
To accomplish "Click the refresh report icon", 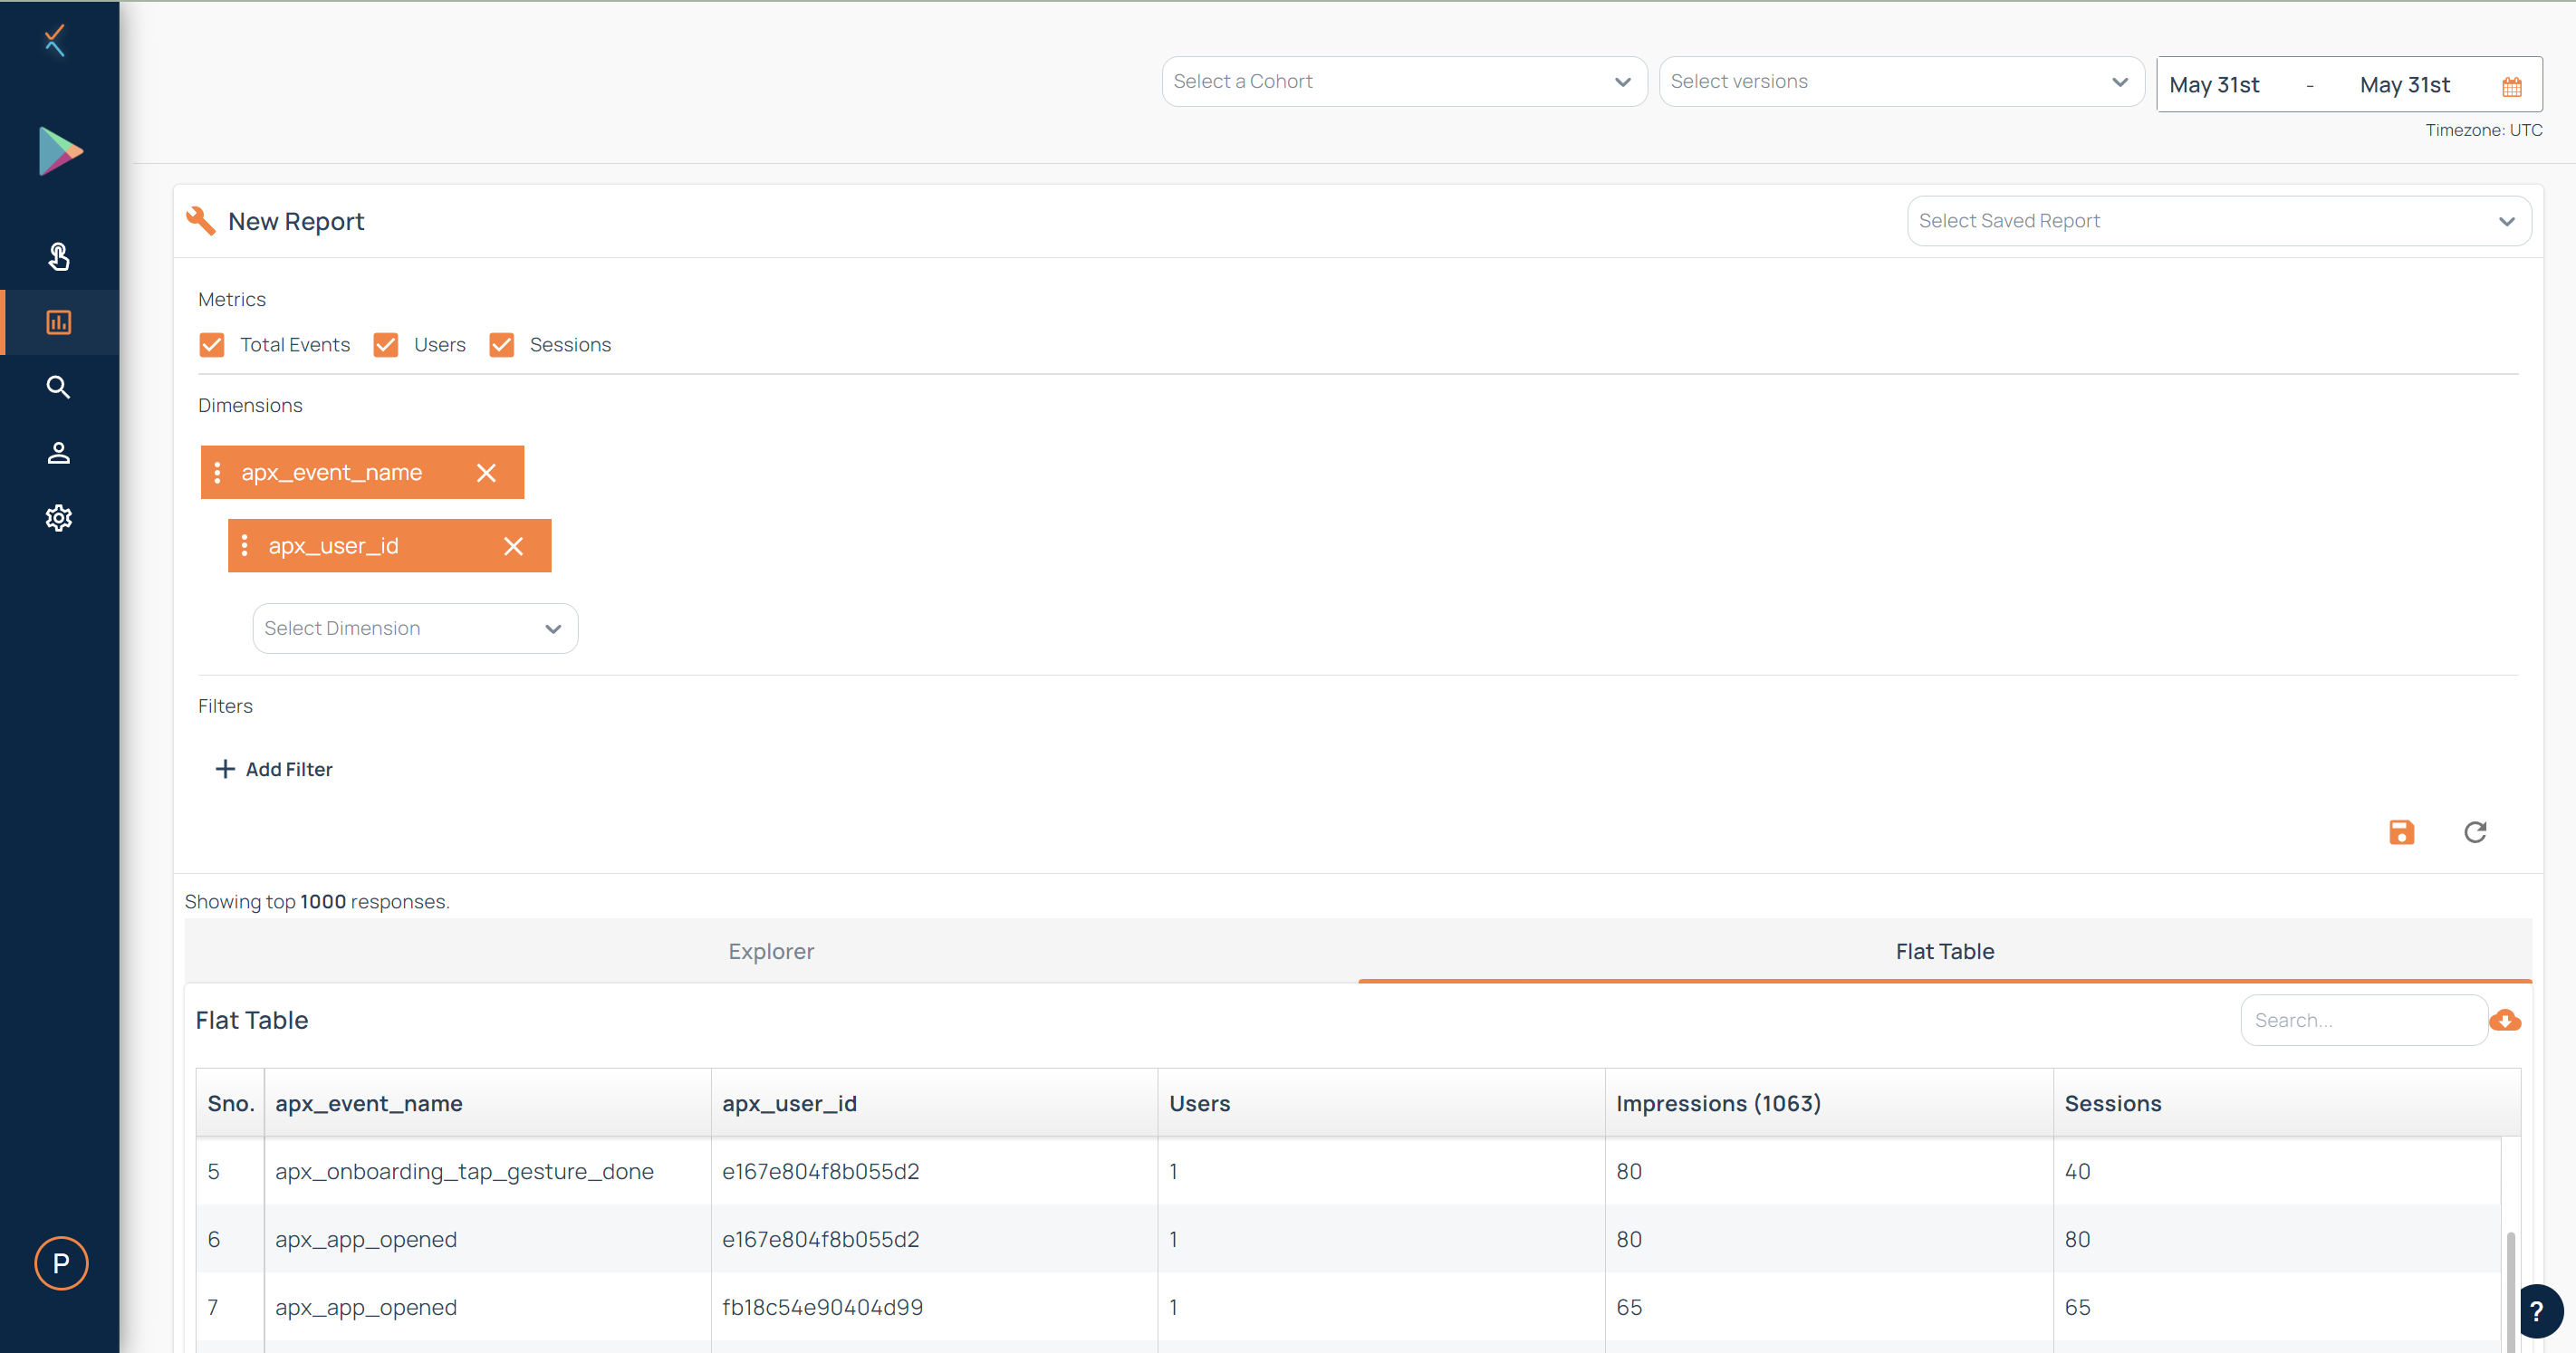I will pyautogui.click(x=2475, y=832).
